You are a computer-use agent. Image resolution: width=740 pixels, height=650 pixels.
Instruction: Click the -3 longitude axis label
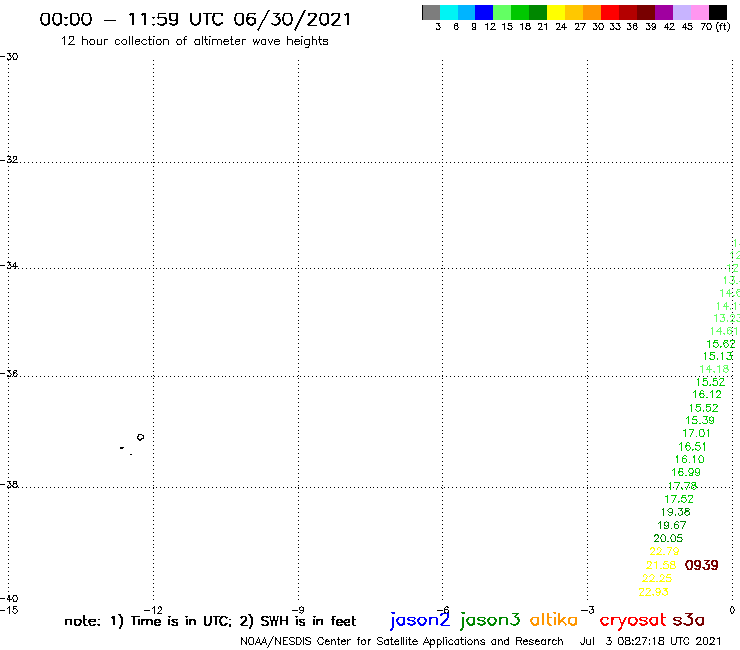588,610
